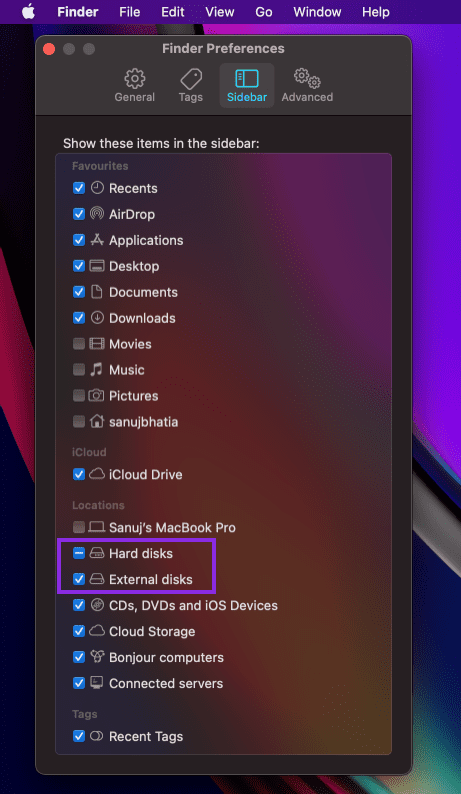Enable the Movies checkbox
The image size is (461, 794).
click(79, 344)
